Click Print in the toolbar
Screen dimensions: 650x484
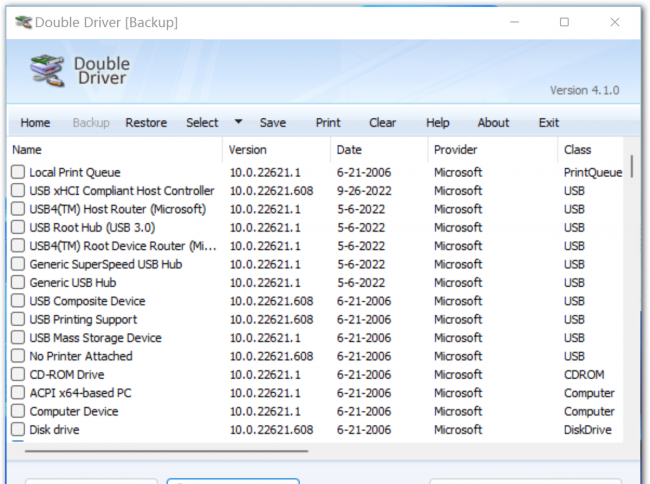coord(328,123)
